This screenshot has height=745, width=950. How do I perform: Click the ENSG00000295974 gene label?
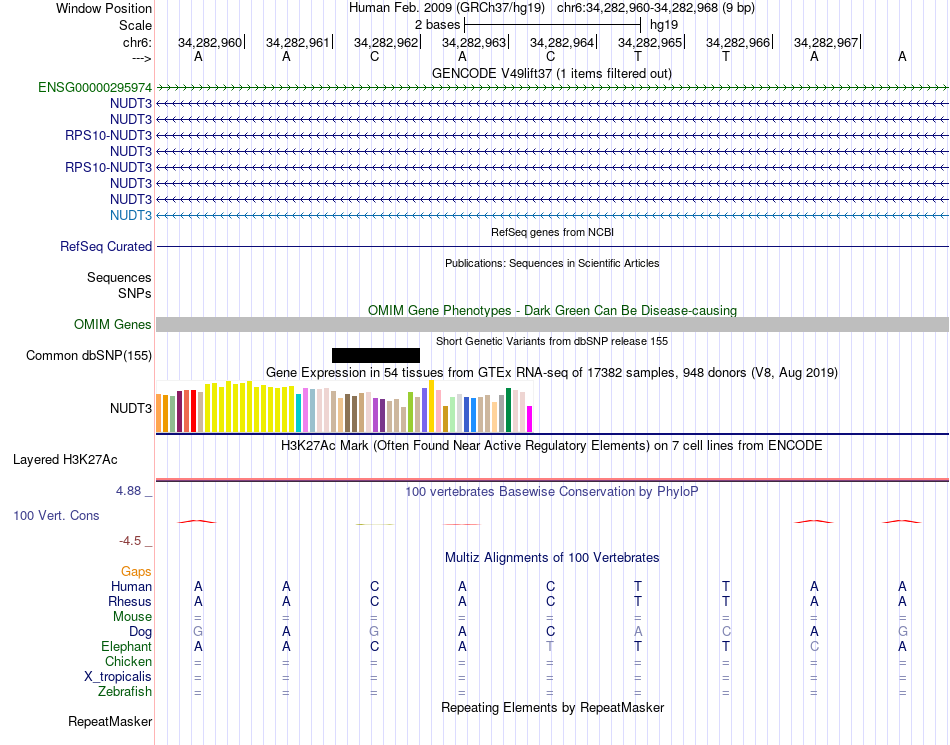[x=95, y=87]
